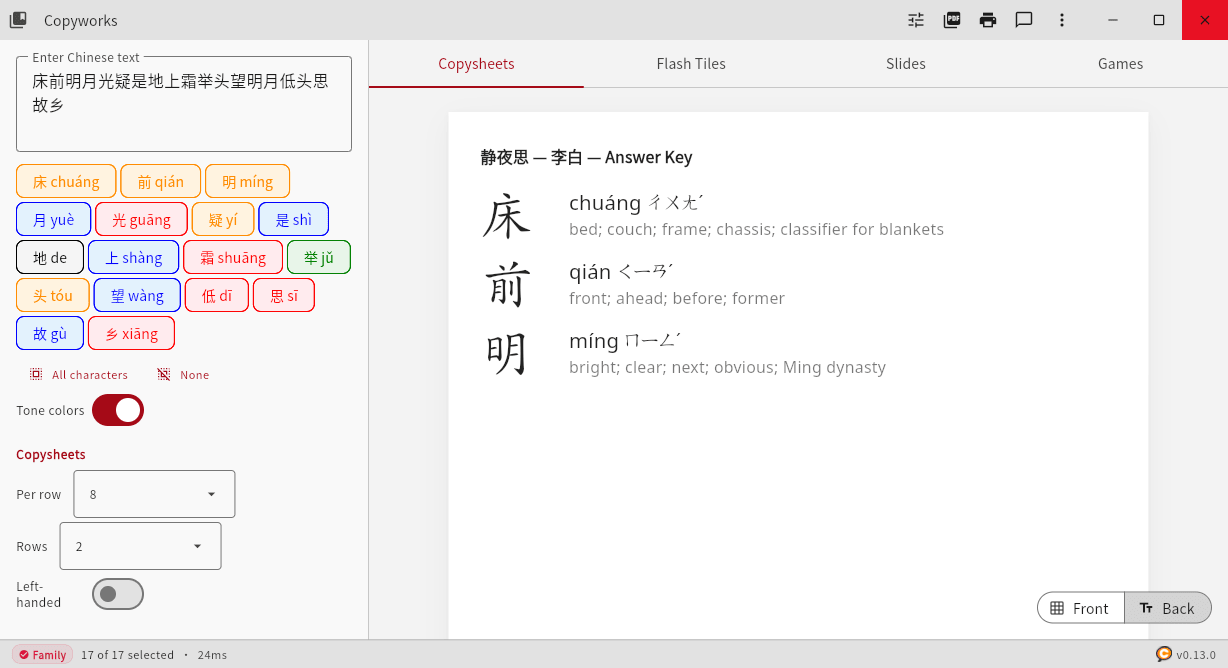Click the print icon
This screenshot has width=1228, height=668.
coord(987,20)
